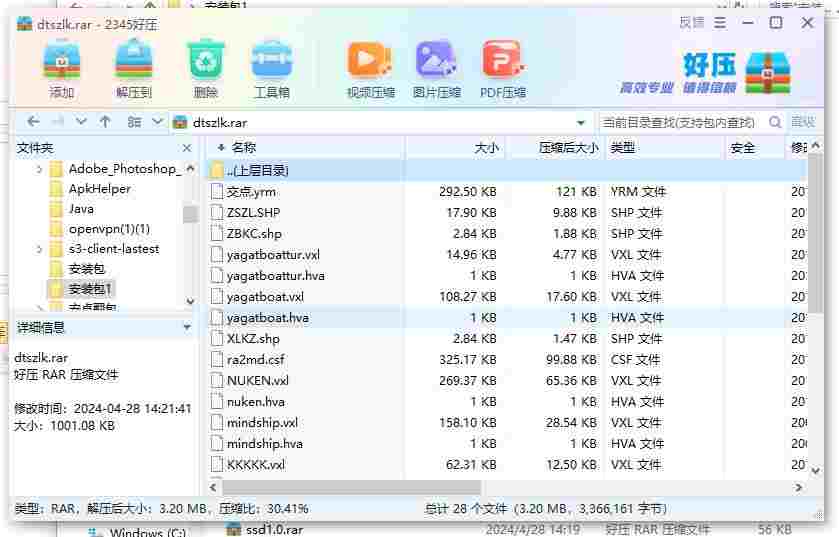Click the 添加 (Add) toolbar icon
This screenshot has height=537, width=839.
pos(62,61)
